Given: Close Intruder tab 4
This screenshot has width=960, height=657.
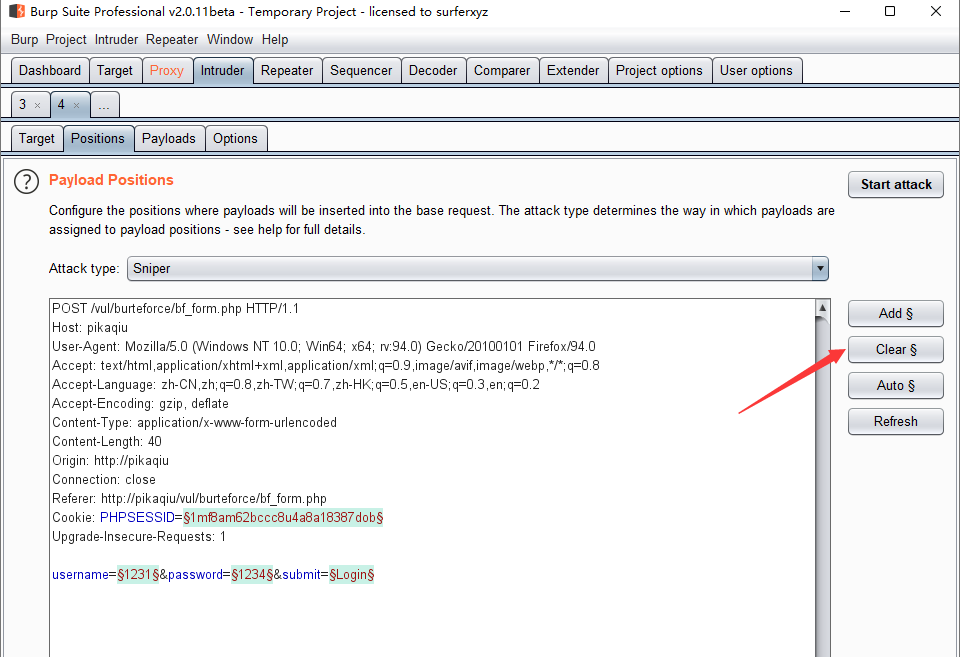Looking at the screenshot, I should click(x=77, y=105).
